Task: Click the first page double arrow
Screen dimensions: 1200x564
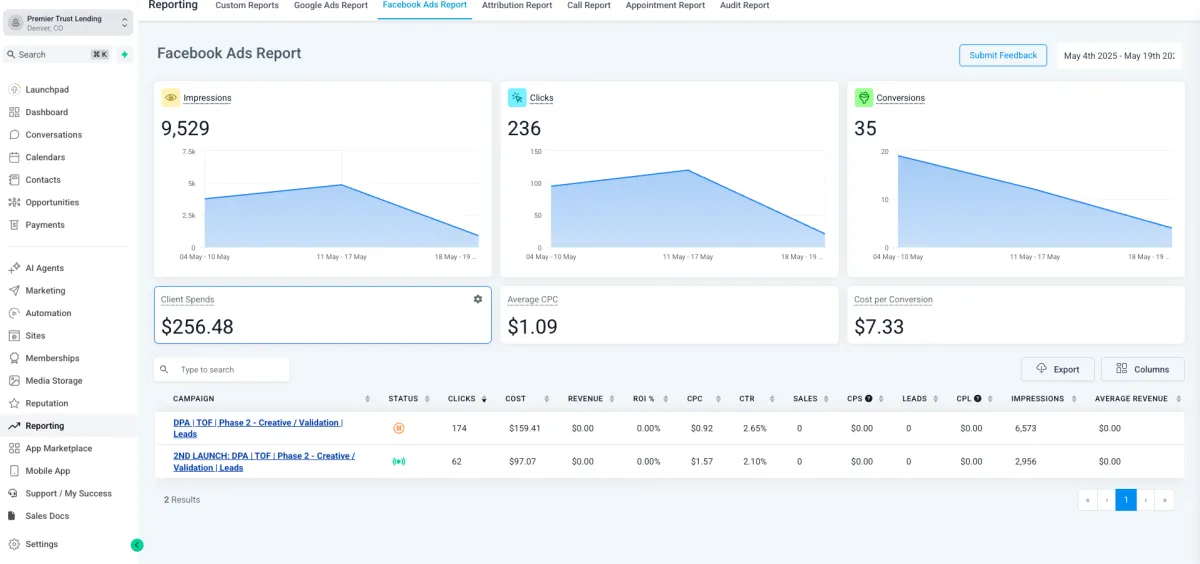Action: [x=1088, y=500]
